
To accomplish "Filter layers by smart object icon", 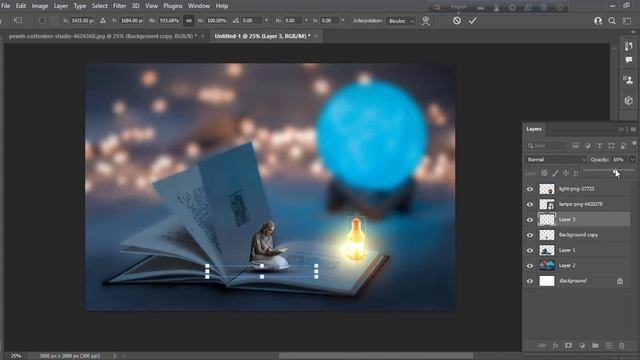I will click(x=623, y=146).
